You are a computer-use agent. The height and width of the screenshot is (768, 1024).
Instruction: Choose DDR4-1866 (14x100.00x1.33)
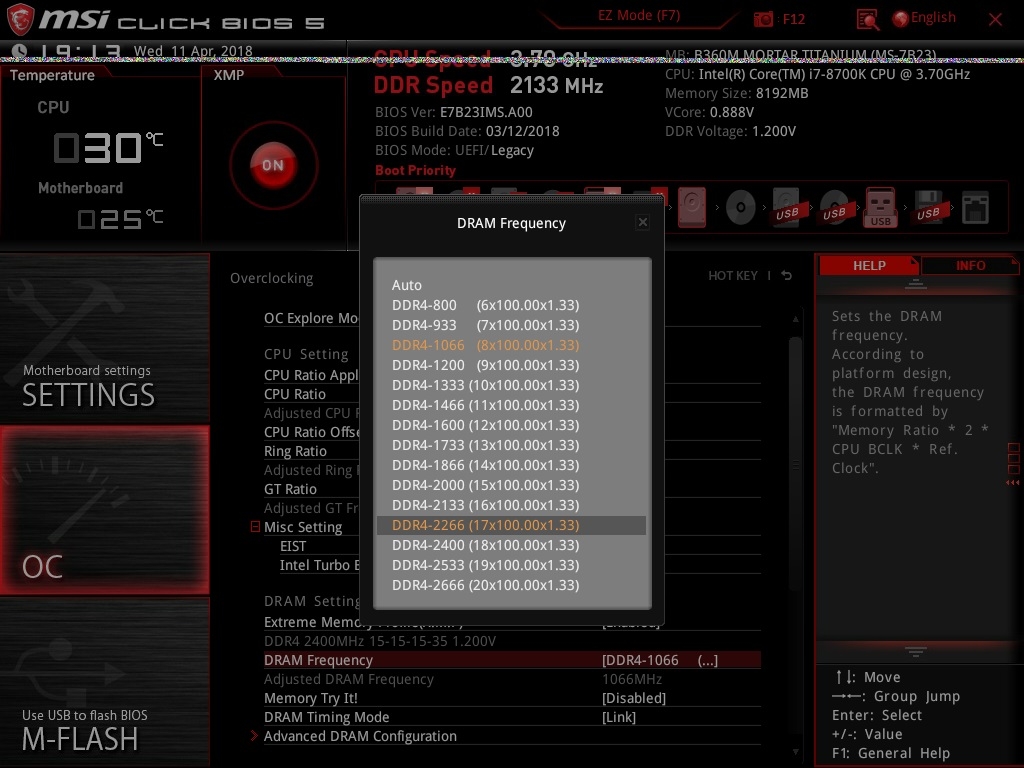coord(511,465)
